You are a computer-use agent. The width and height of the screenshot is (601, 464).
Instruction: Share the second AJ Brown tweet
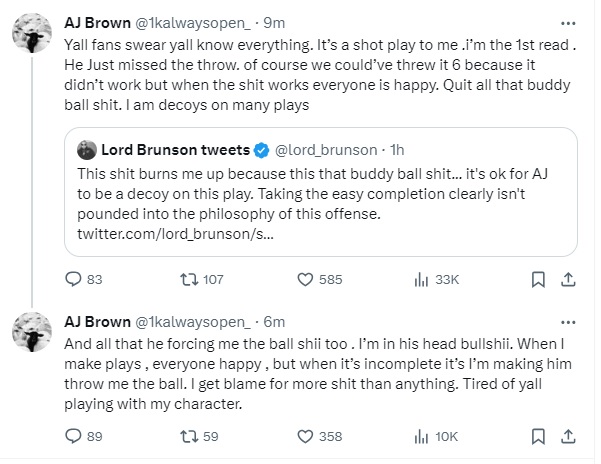click(x=570, y=436)
